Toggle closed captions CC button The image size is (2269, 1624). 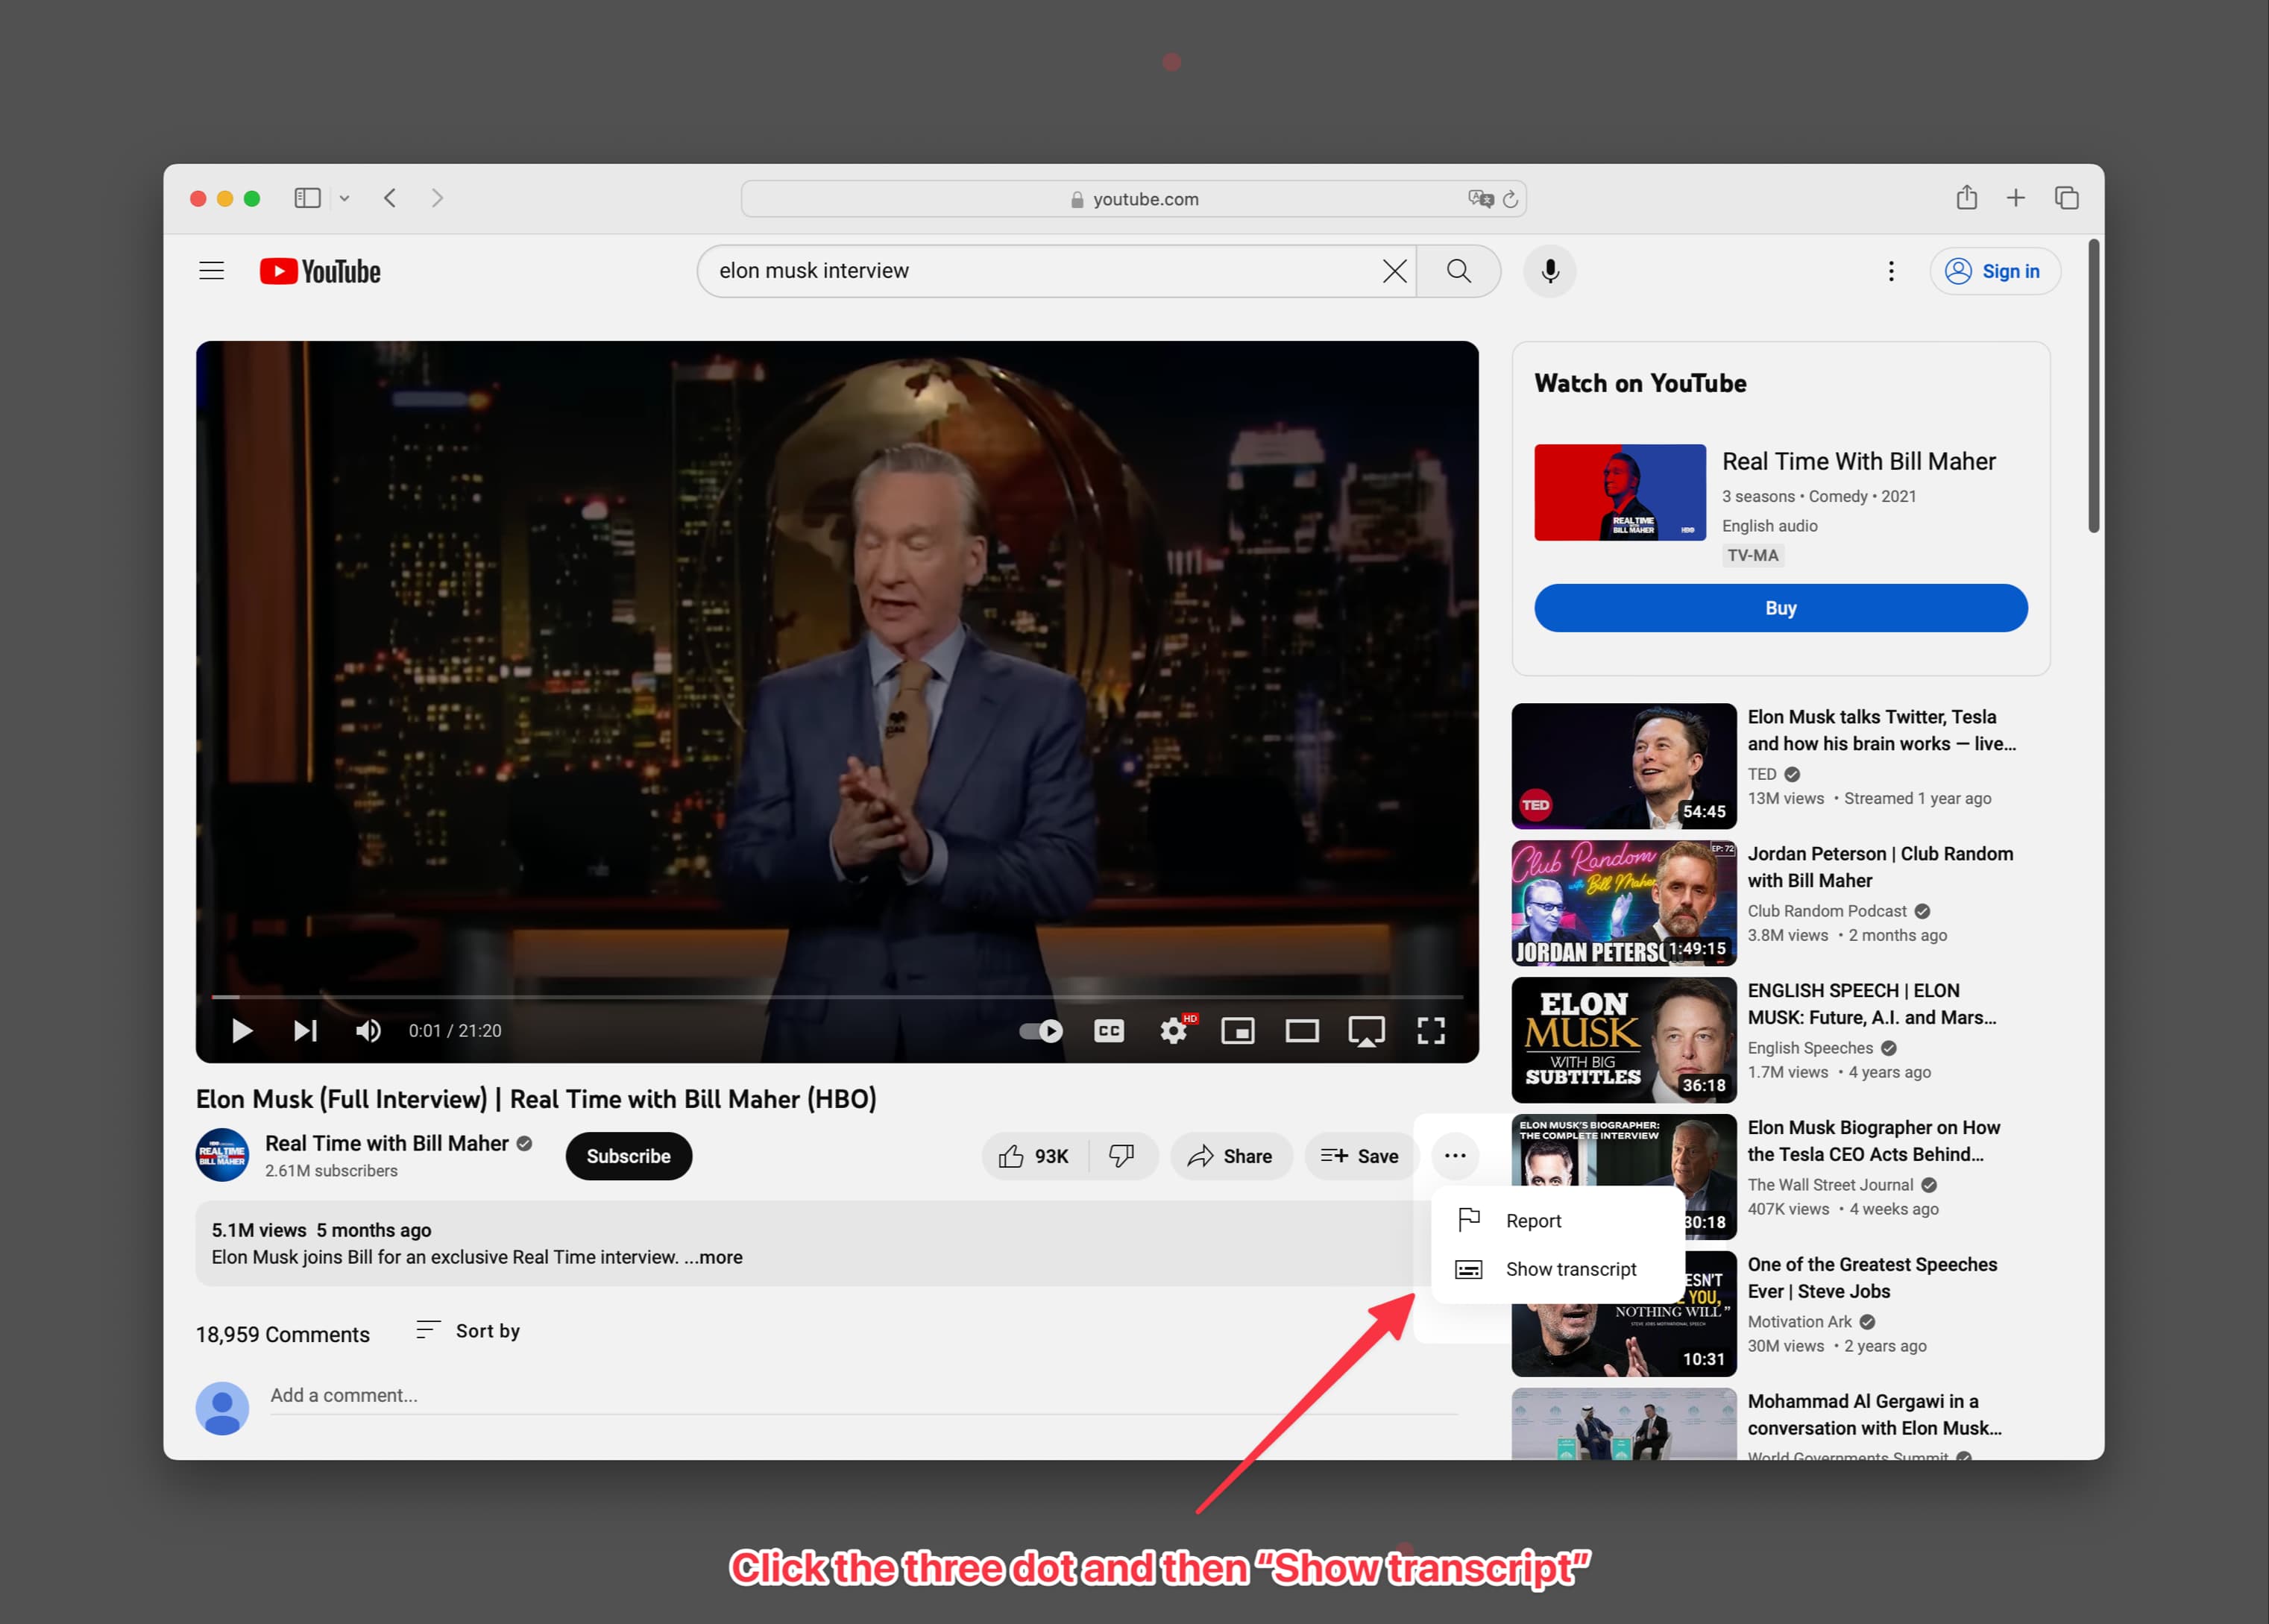[1109, 1031]
